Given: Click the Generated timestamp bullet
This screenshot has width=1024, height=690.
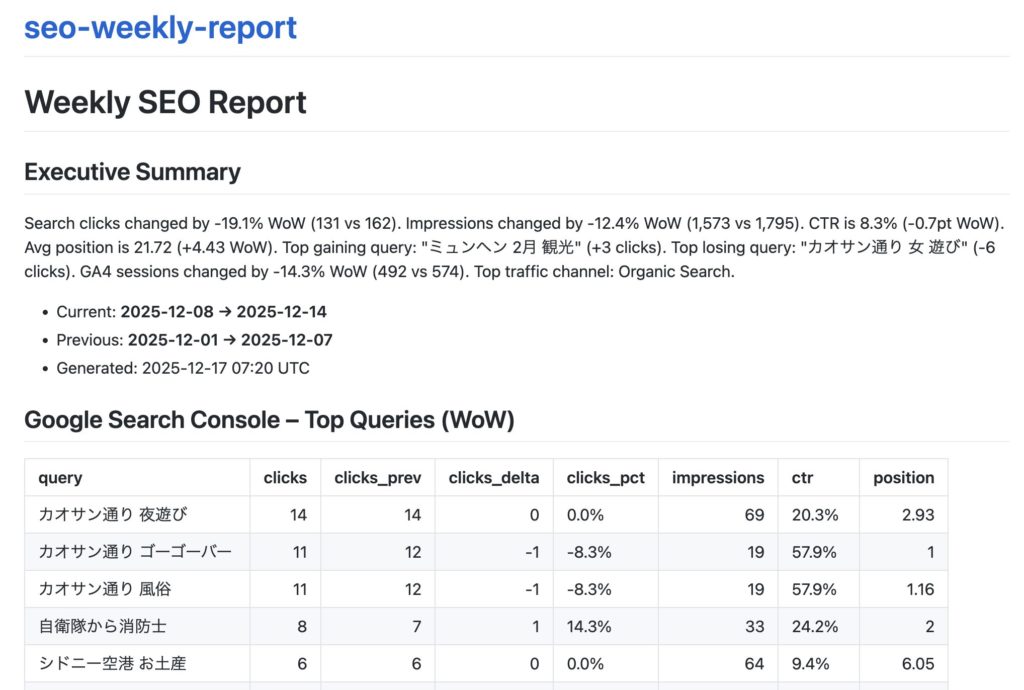Looking at the screenshot, I should (183, 368).
